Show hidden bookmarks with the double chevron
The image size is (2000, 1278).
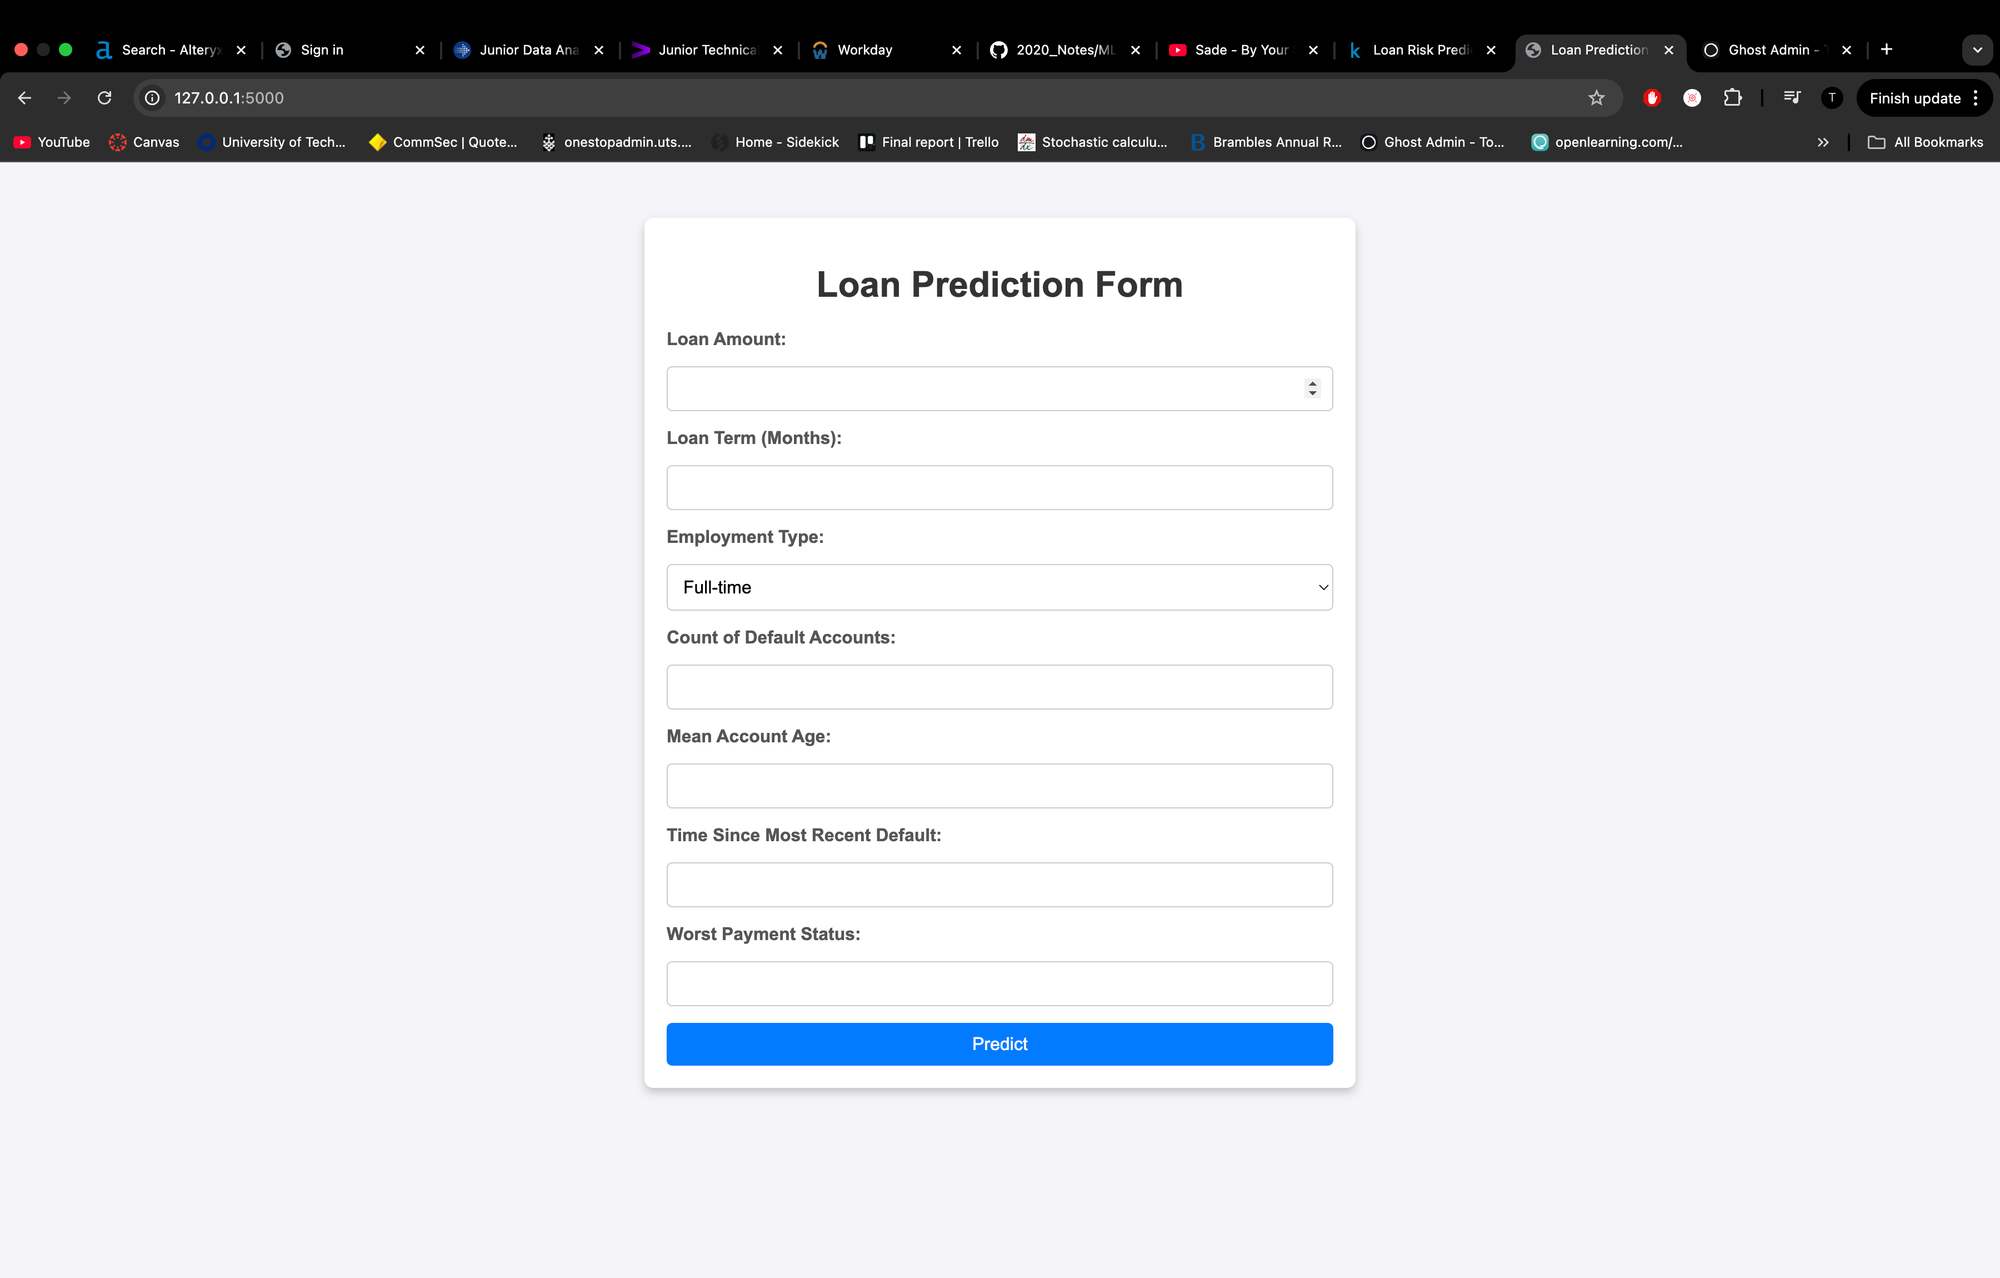tap(1823, 142)
